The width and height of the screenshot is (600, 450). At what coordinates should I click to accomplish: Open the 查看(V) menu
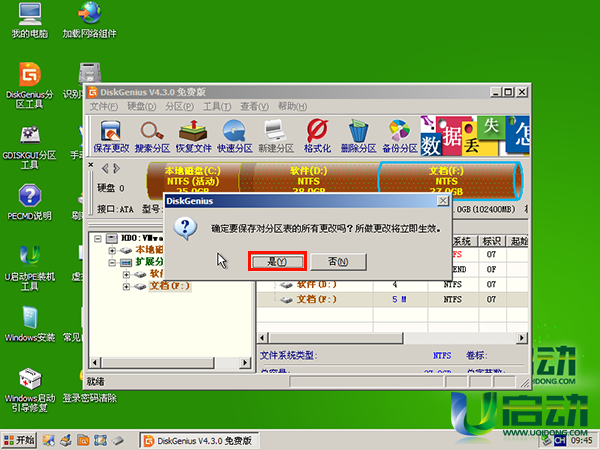coord(254,106)
